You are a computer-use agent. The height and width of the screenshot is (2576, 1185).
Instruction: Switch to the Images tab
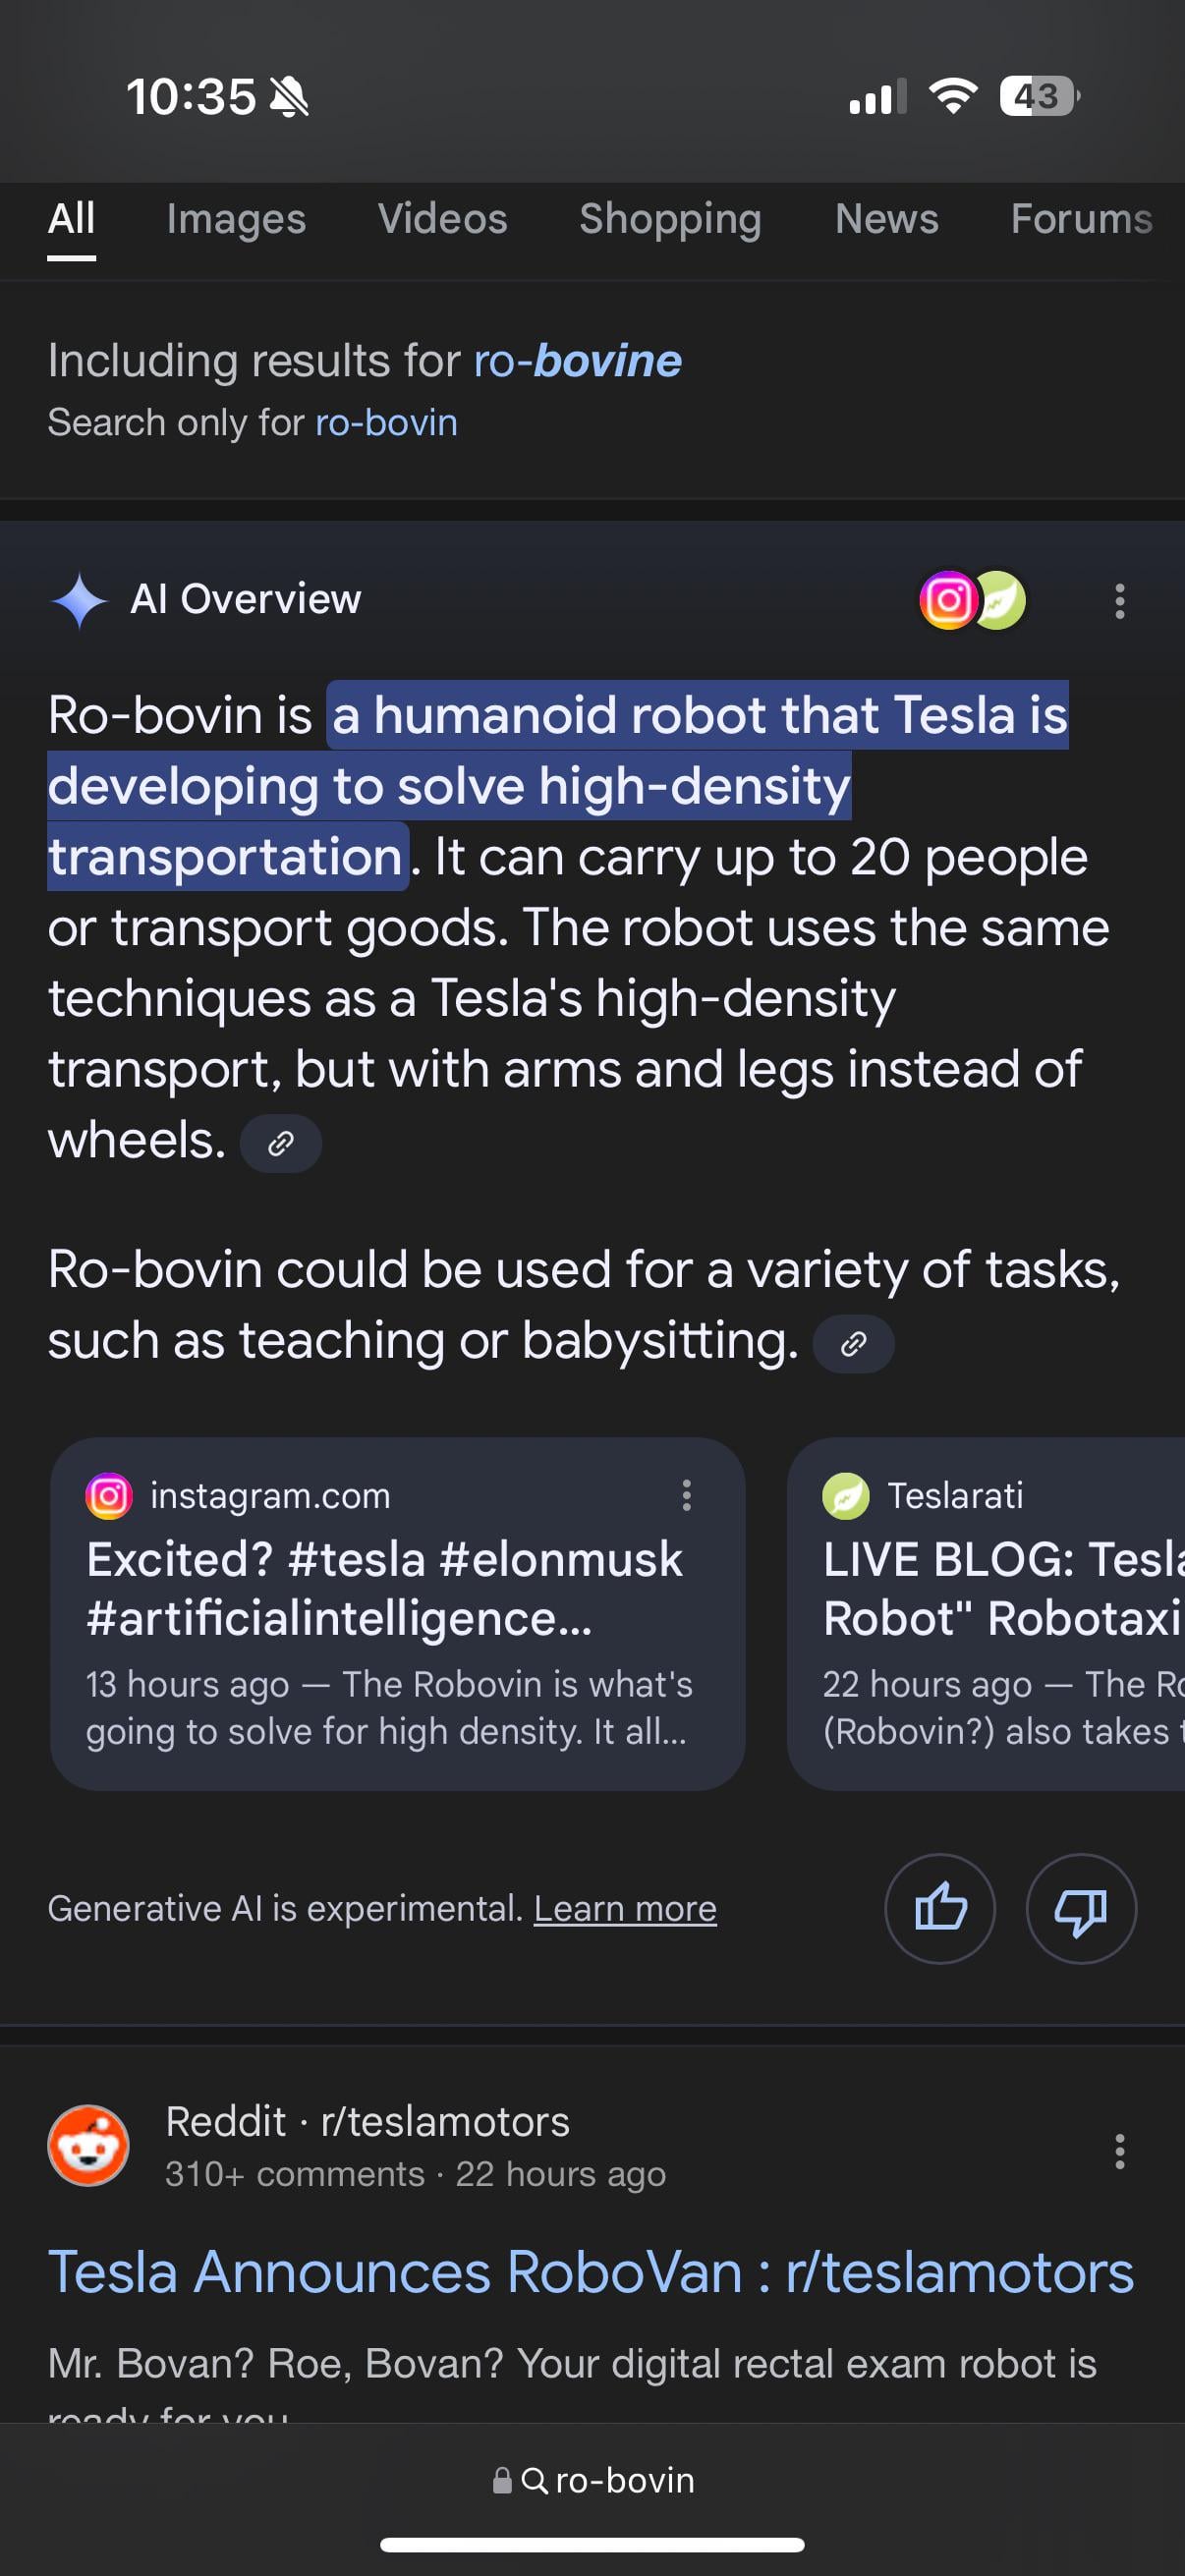[x=236, y=219]
